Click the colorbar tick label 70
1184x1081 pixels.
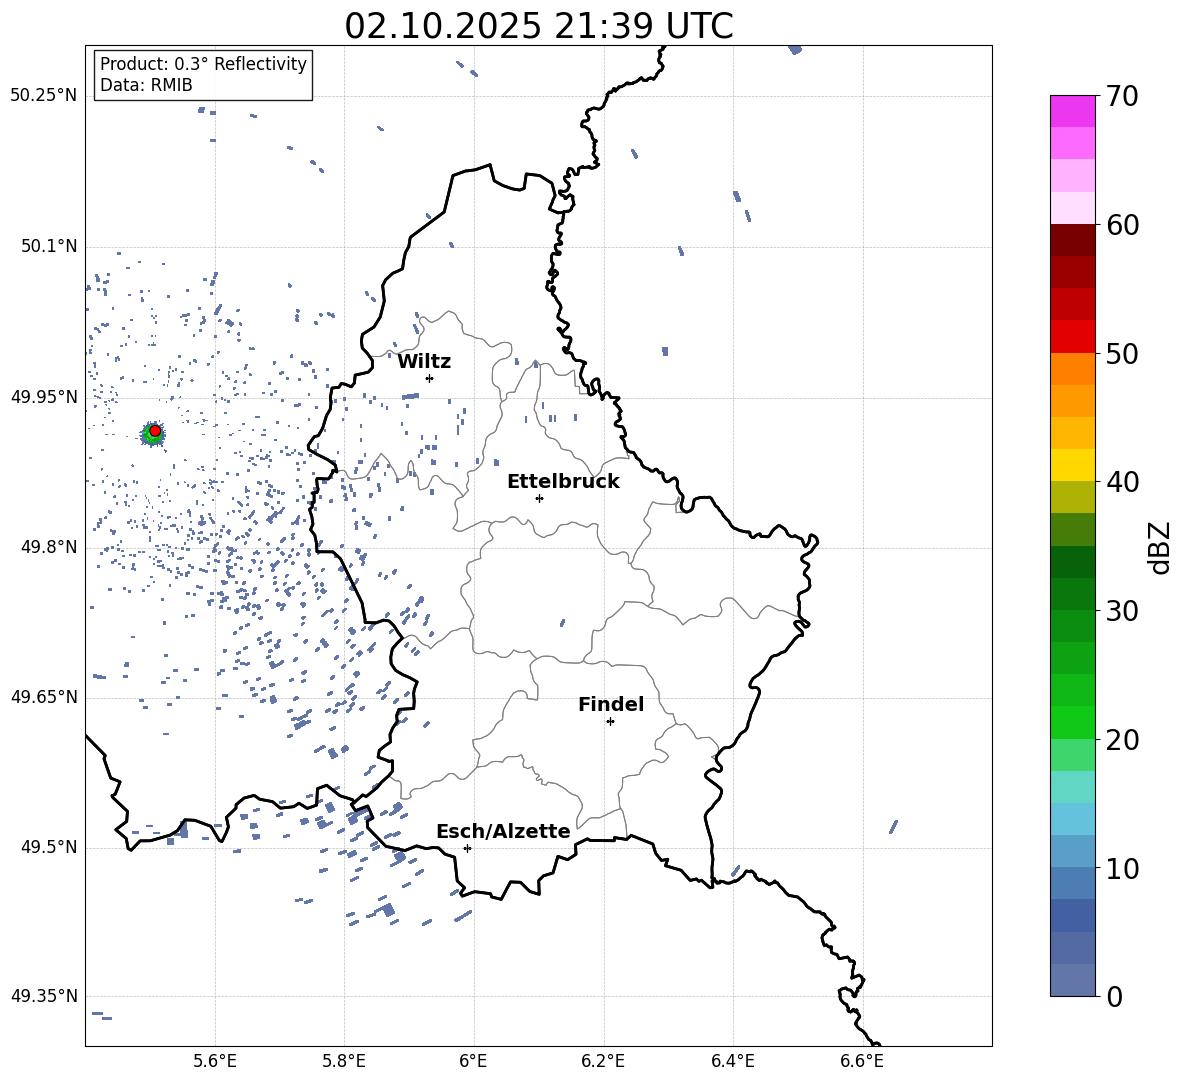click(x=1122, y=97)
